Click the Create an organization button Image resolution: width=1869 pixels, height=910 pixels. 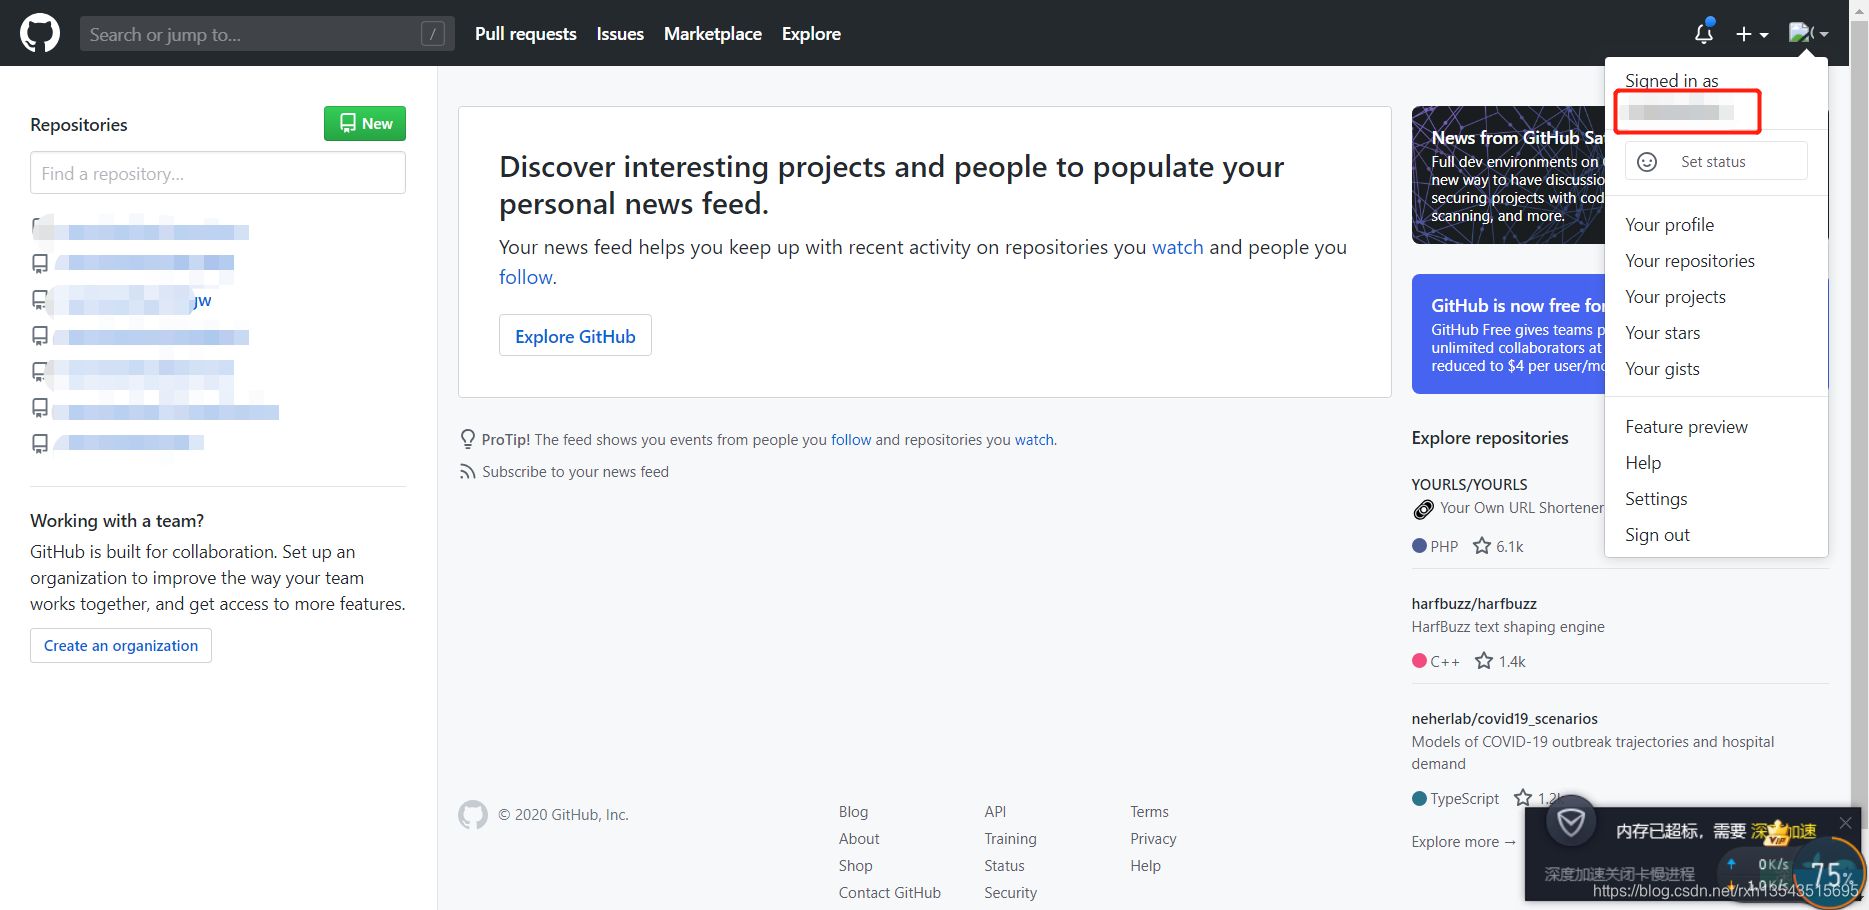click(121, 645)
